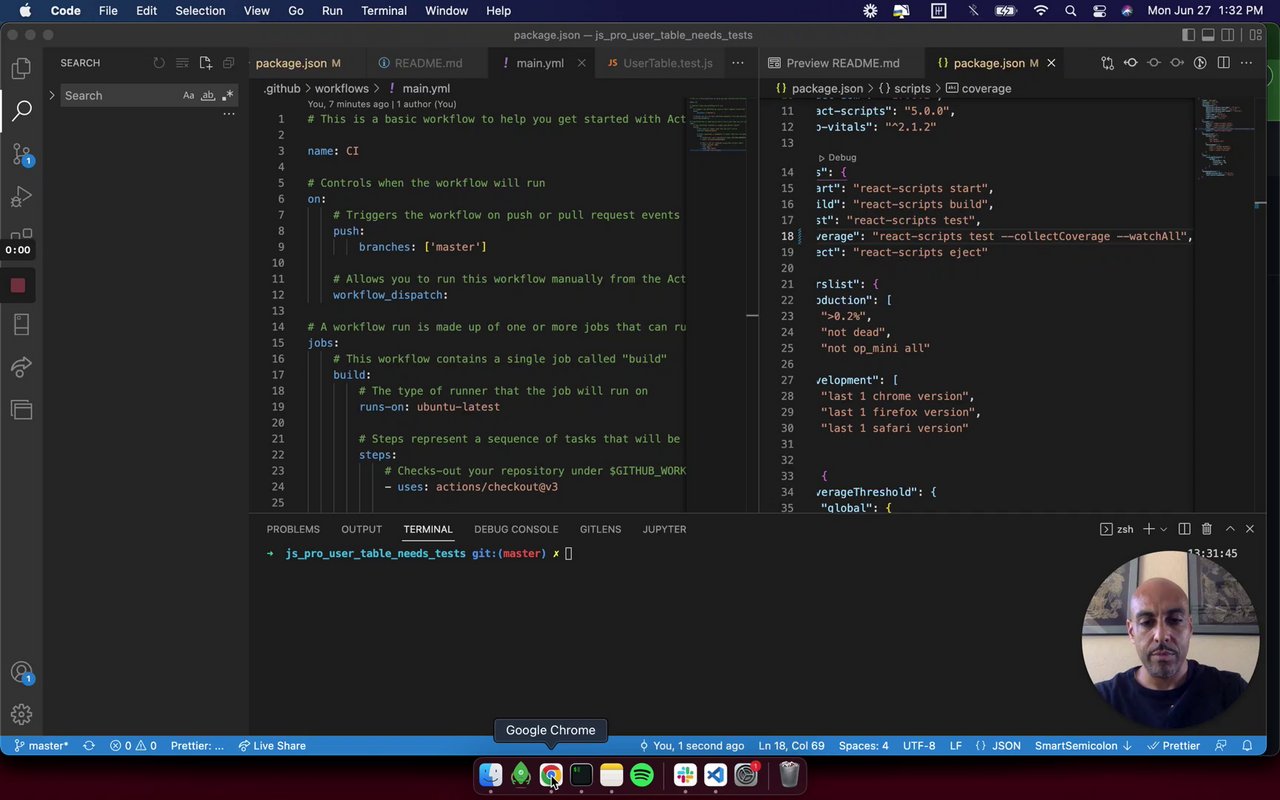Open the Source Control view

click(x=21, y=154)
